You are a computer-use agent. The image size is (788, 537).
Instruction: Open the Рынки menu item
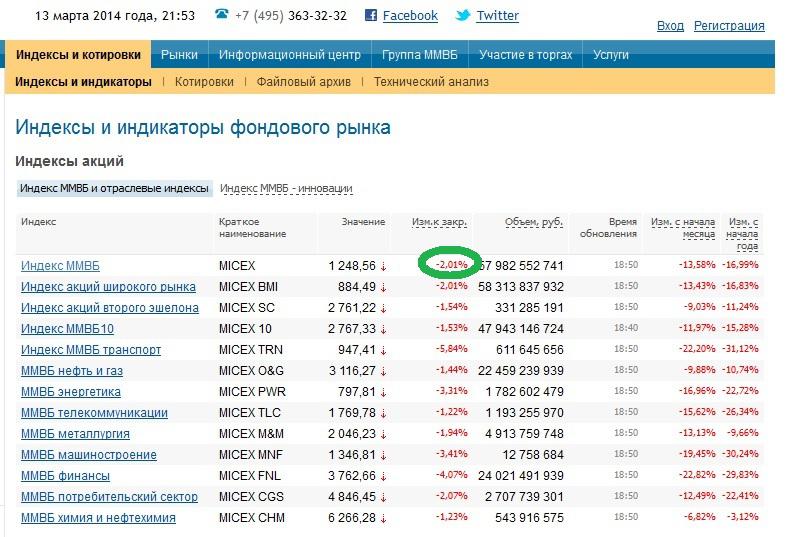click(179, 54)
